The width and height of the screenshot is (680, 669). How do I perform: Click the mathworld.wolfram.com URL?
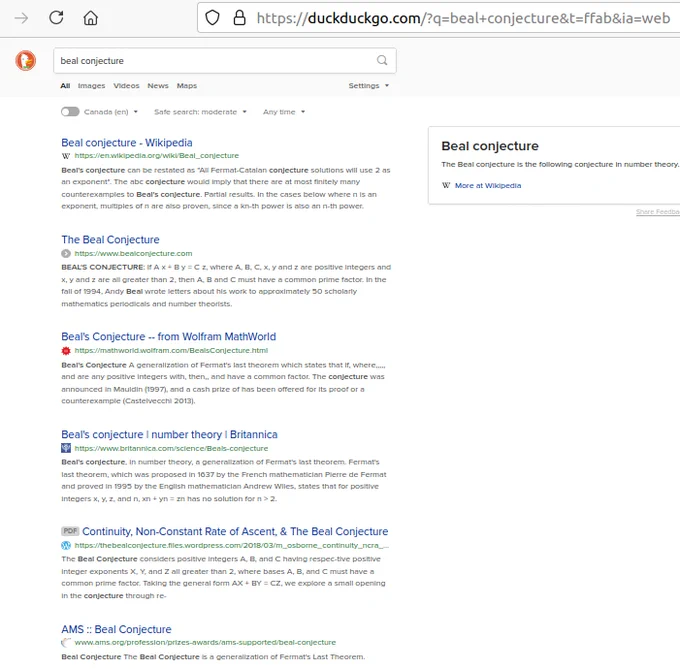tap(171, 350)
